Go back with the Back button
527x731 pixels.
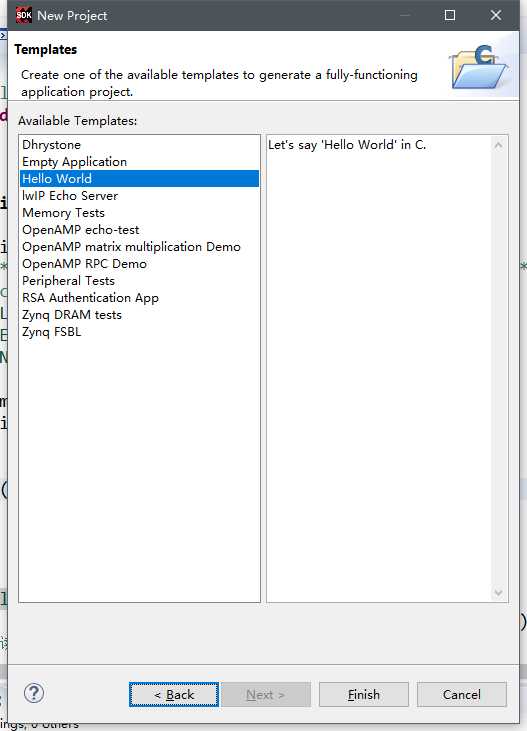pos(173,695)
